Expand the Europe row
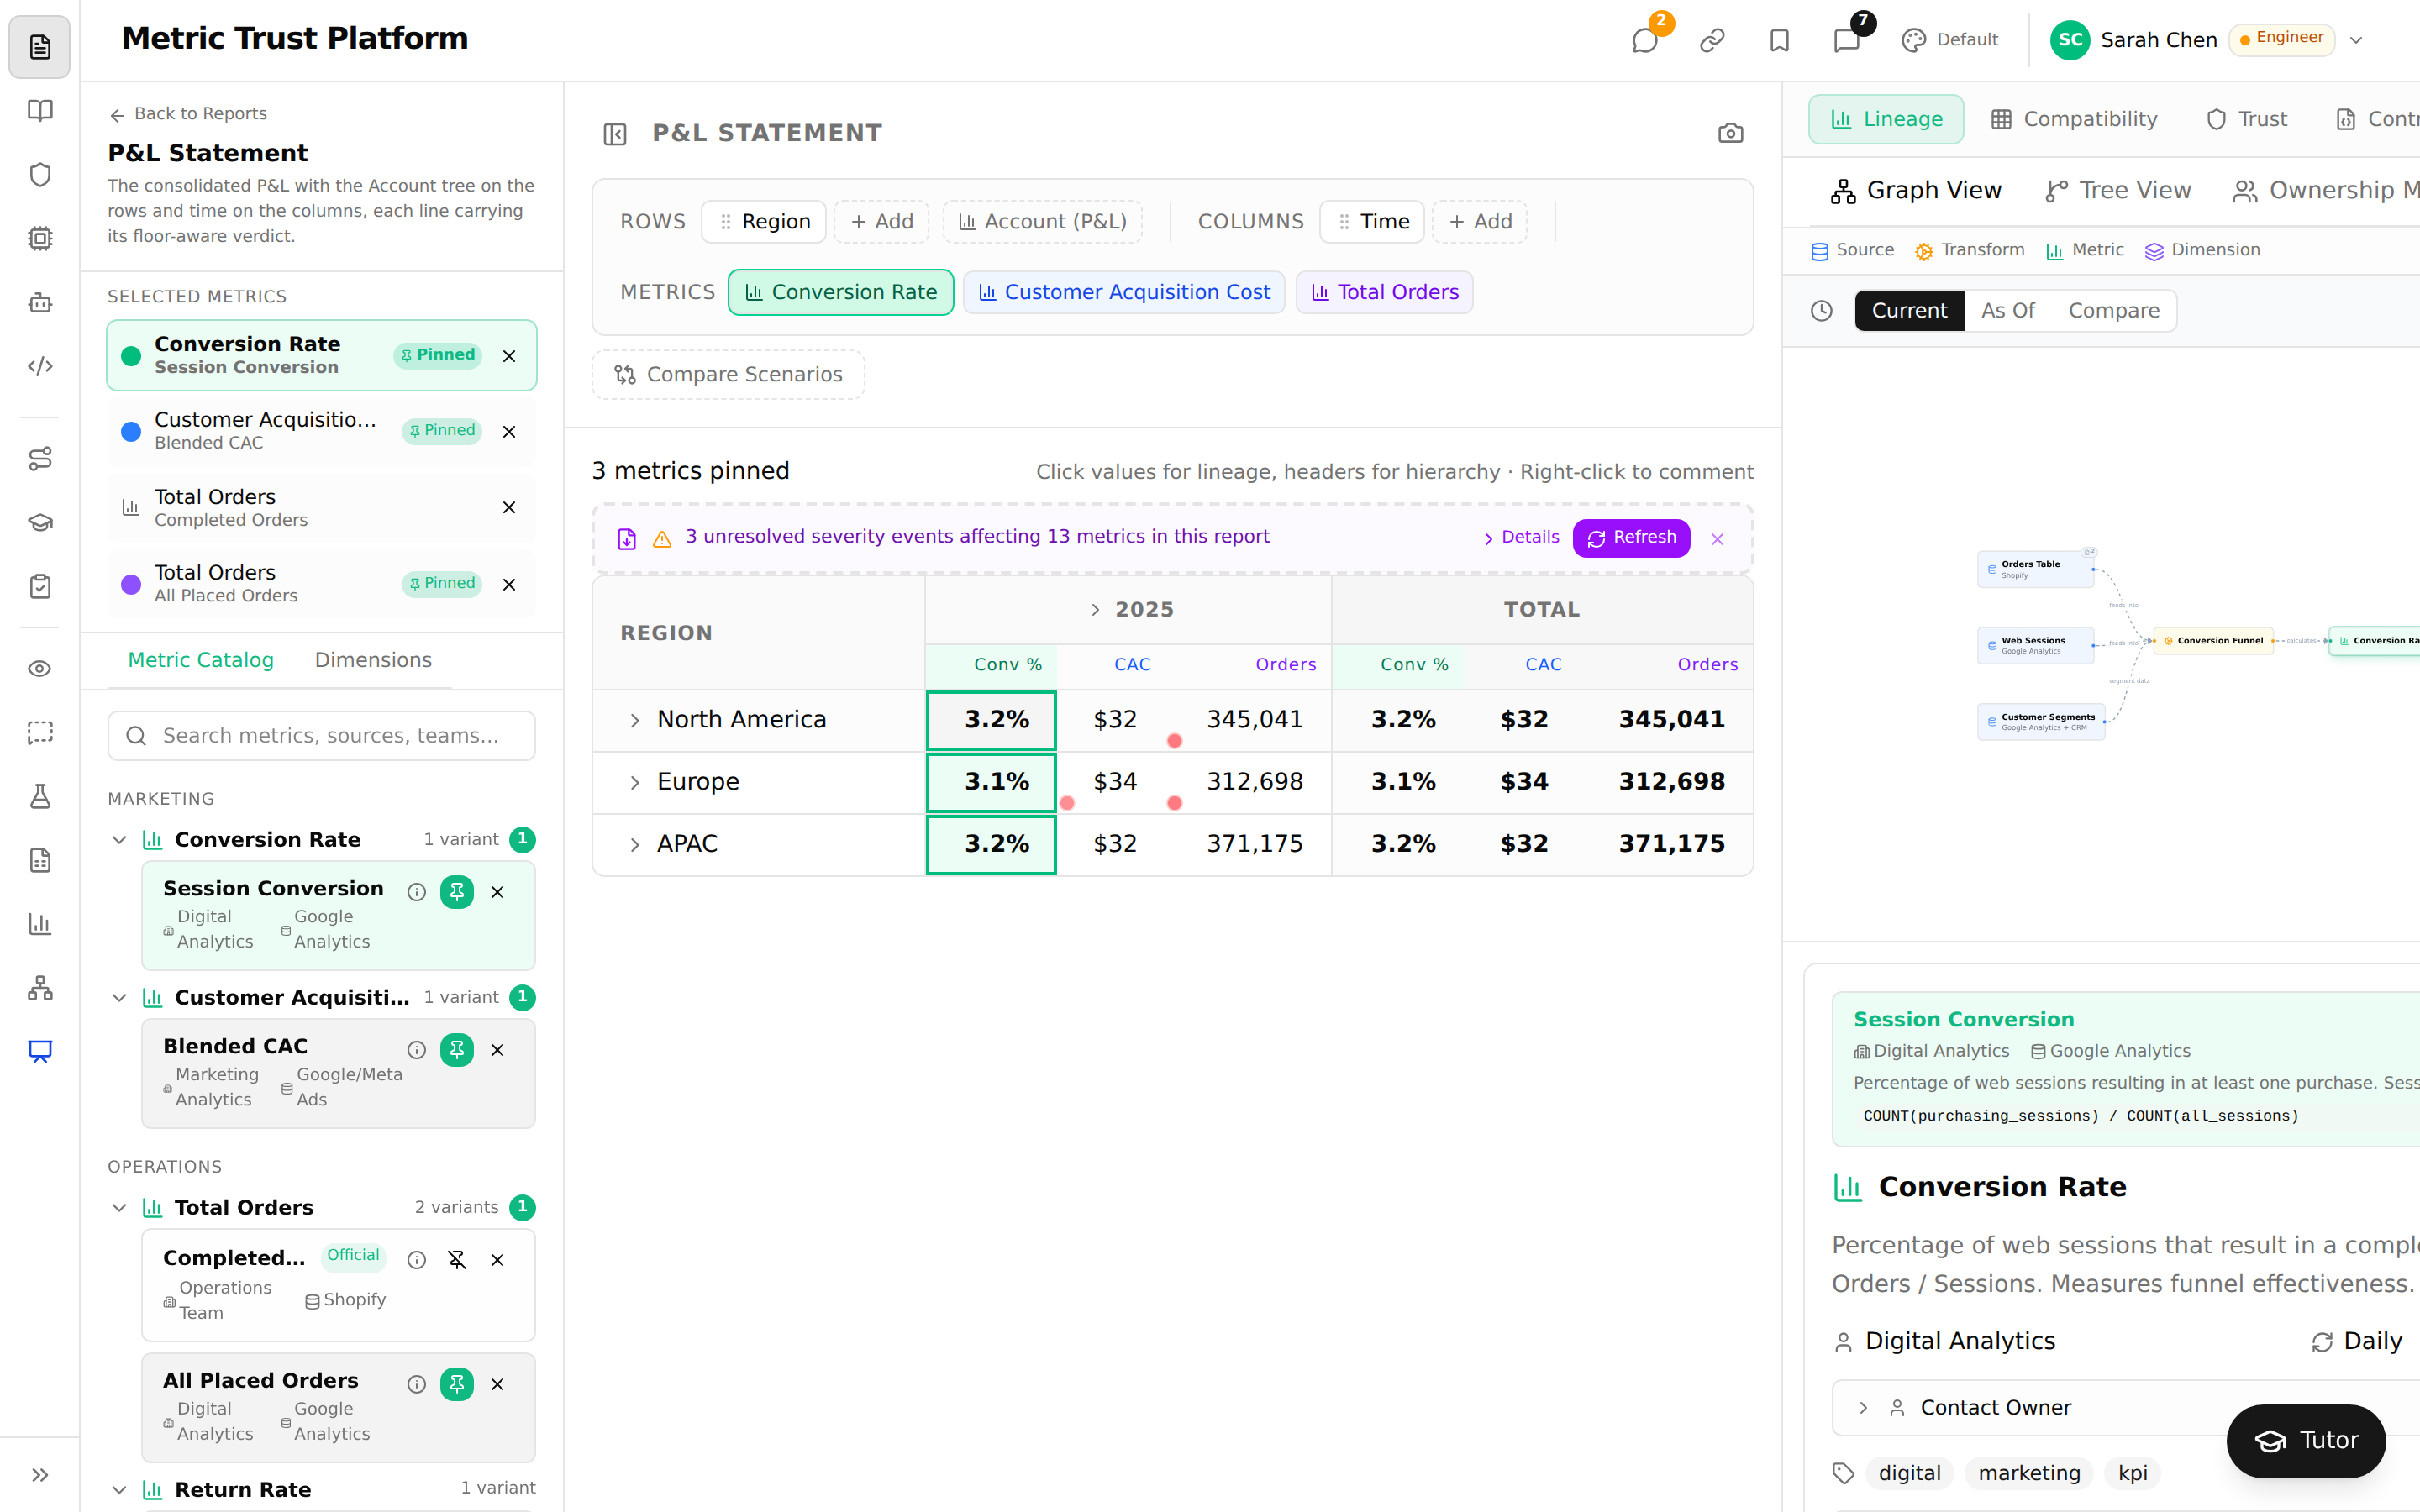Viewport: 2420px width, 1512px height. pyautogui.click(x=634, y=783)
